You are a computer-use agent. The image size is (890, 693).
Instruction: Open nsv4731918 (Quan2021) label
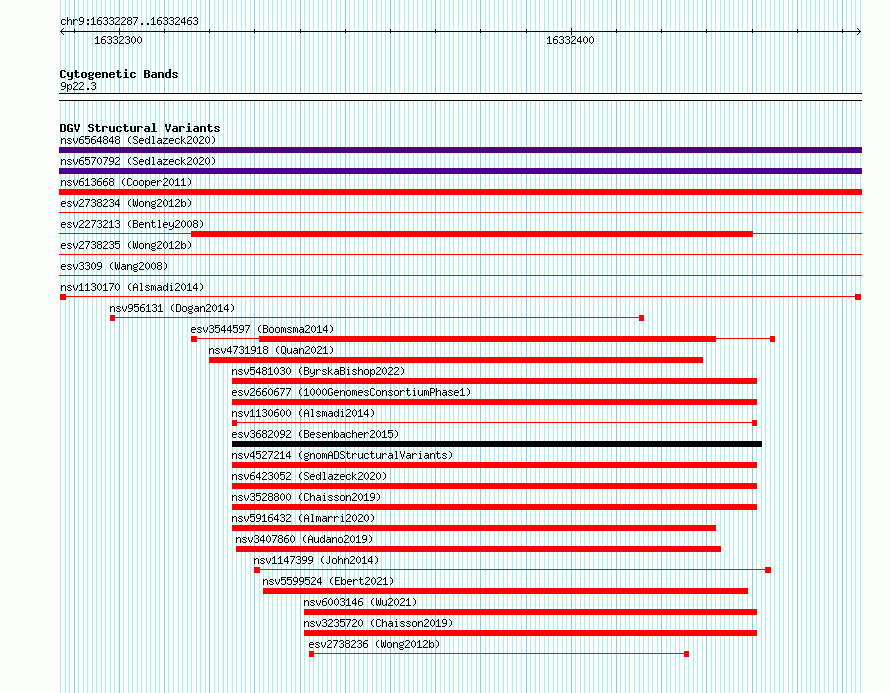pyautogui.click(x=271, y=350)
